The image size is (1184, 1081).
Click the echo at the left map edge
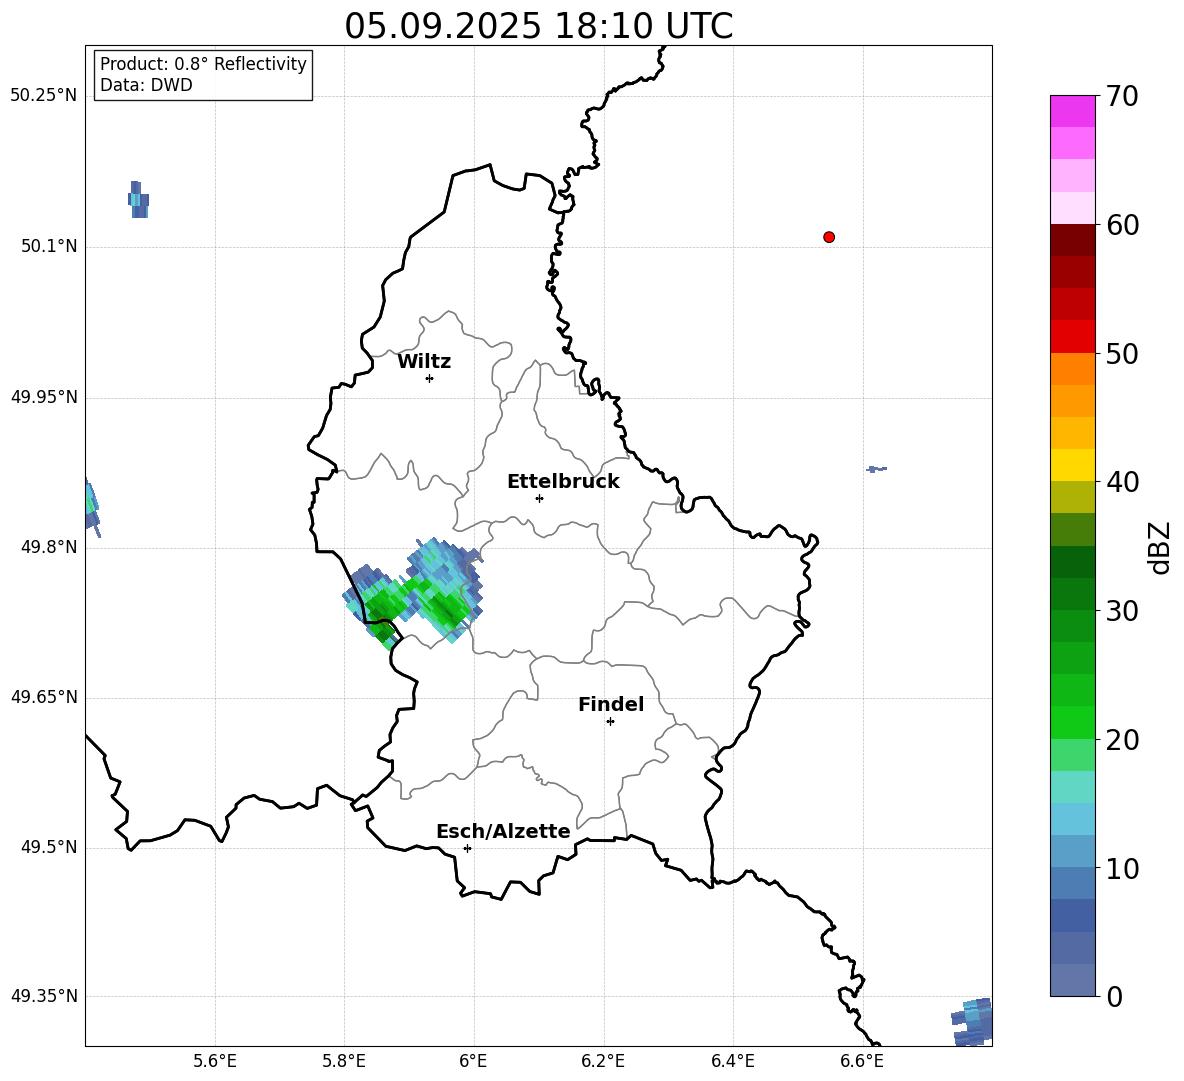(92, 506)
